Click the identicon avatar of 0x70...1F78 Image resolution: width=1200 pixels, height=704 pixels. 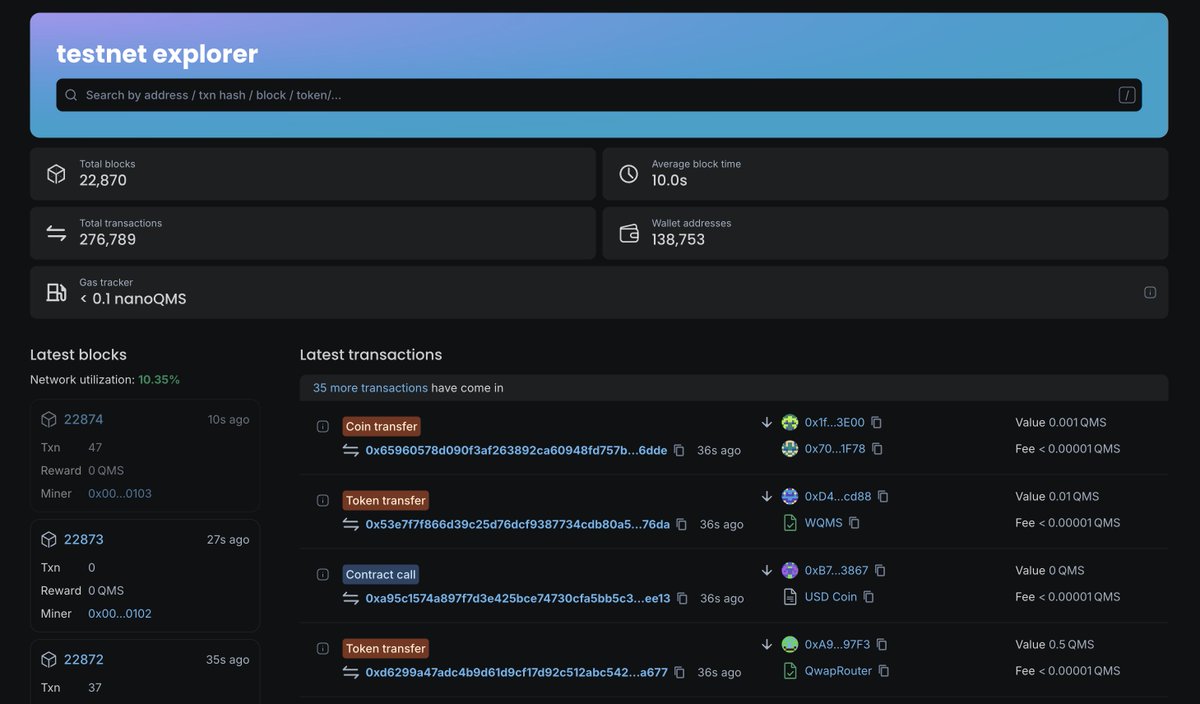point(790,449)
